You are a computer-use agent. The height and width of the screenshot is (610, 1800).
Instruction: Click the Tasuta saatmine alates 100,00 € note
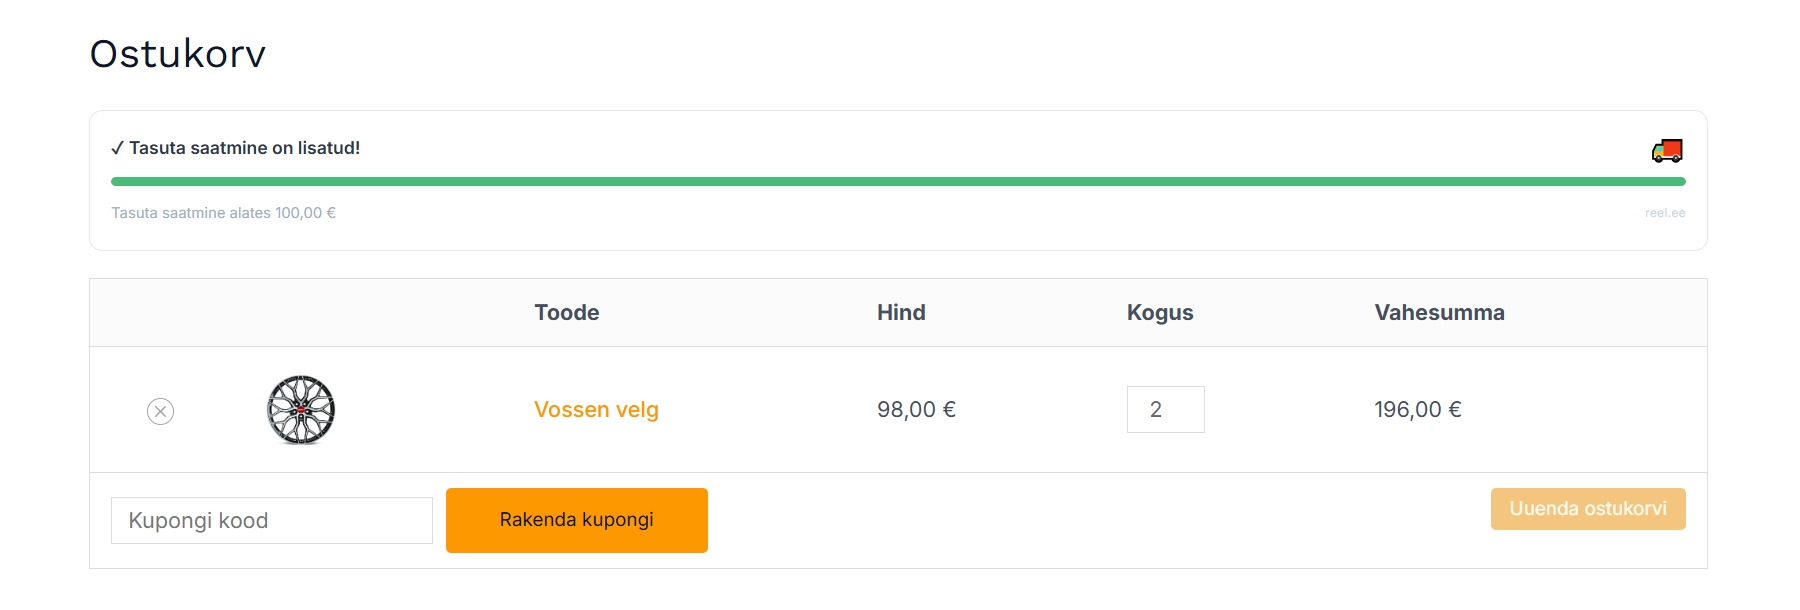pos(223,213)
